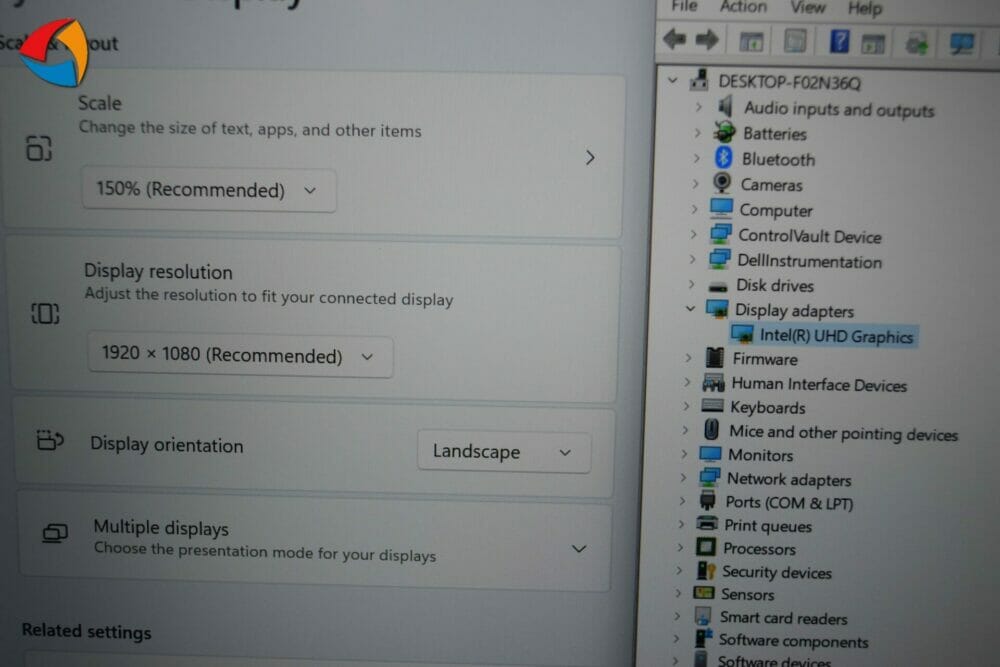Click the toolbar device icon with green arrow
Image resolution: width=1000 pixels, height=667 pixels.
click(x=916, y=44)
